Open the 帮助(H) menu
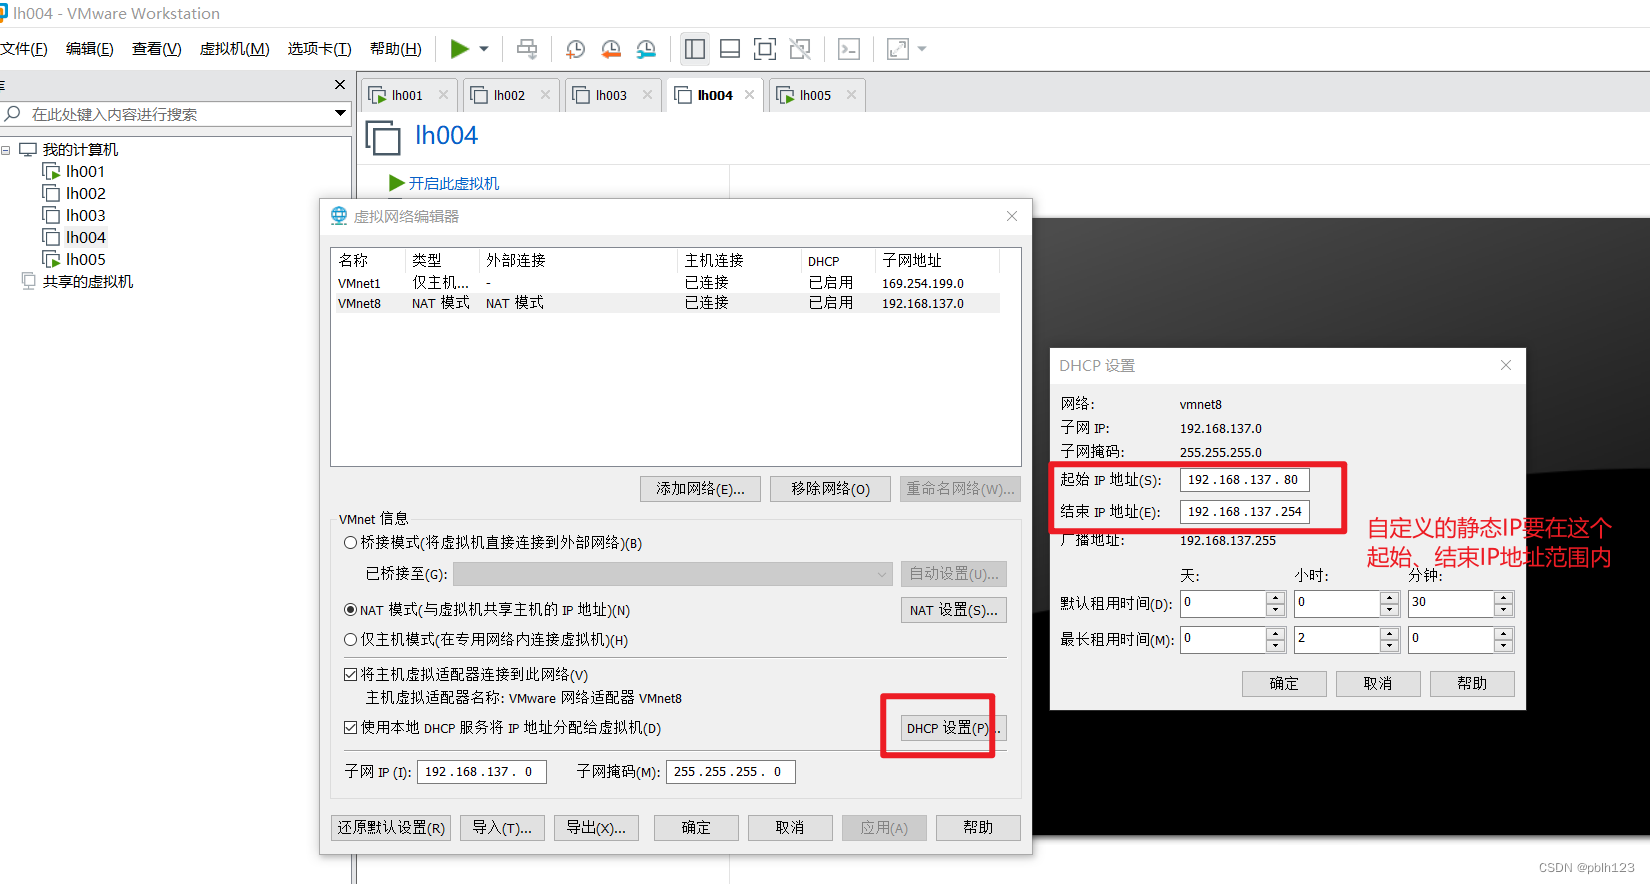The height and width of the screenshot is (884, 1650). [x=396, y=49]
